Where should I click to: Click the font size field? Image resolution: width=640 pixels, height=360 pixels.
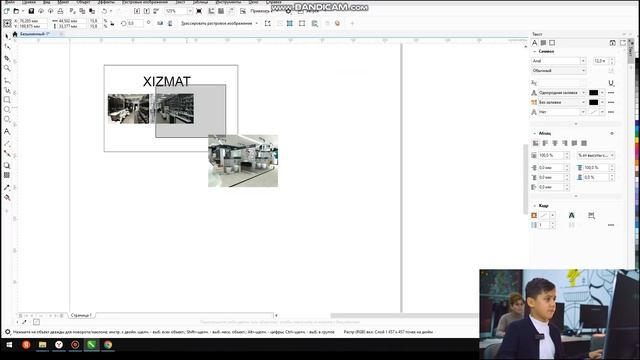[600, 61]
